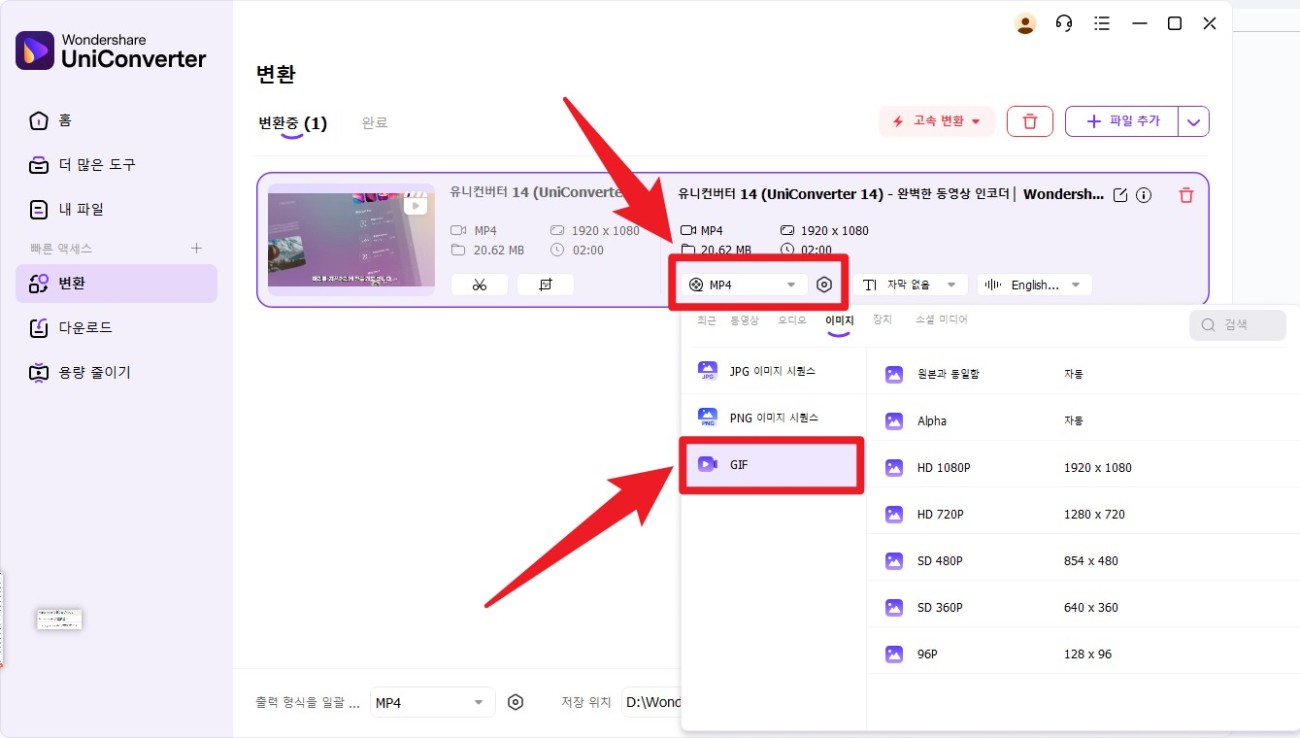Open the support headset icon

(x=1064, y=24)
